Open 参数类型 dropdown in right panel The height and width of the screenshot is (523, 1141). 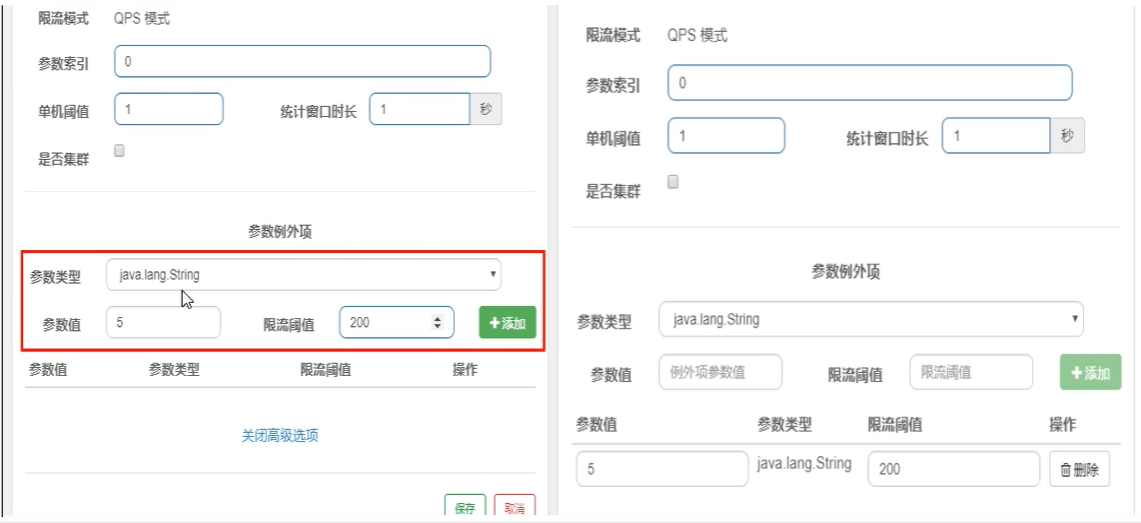tap(871, 319)
